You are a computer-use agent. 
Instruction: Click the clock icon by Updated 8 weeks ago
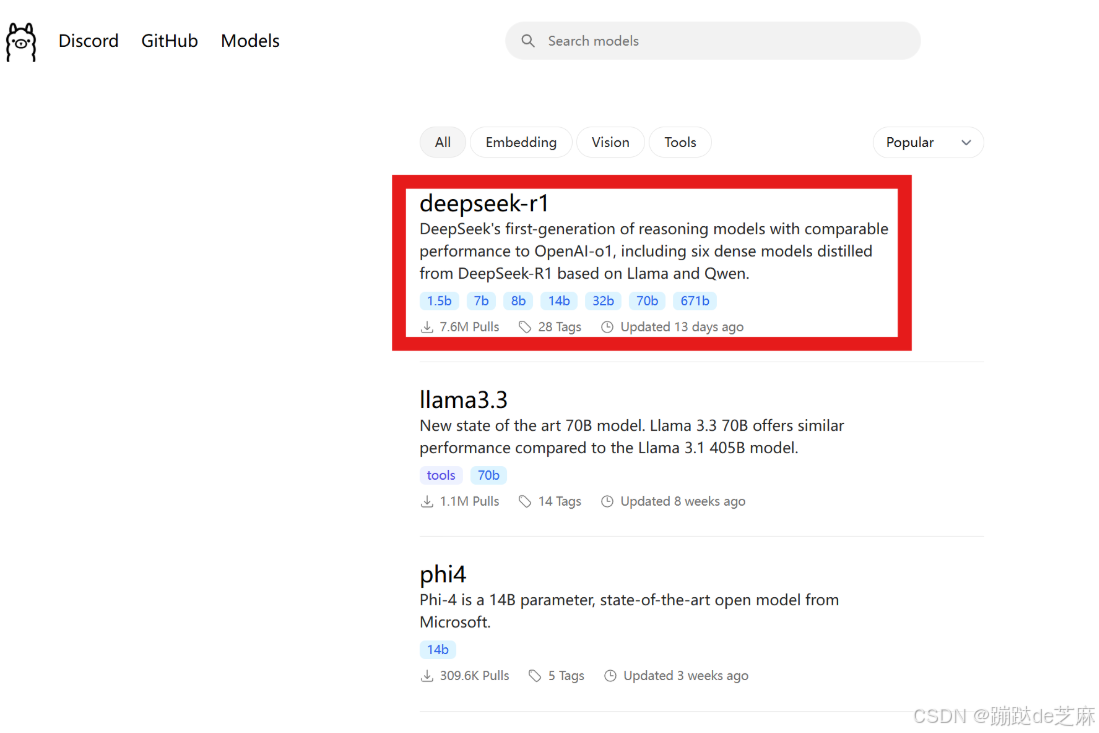tap(607, 501)
